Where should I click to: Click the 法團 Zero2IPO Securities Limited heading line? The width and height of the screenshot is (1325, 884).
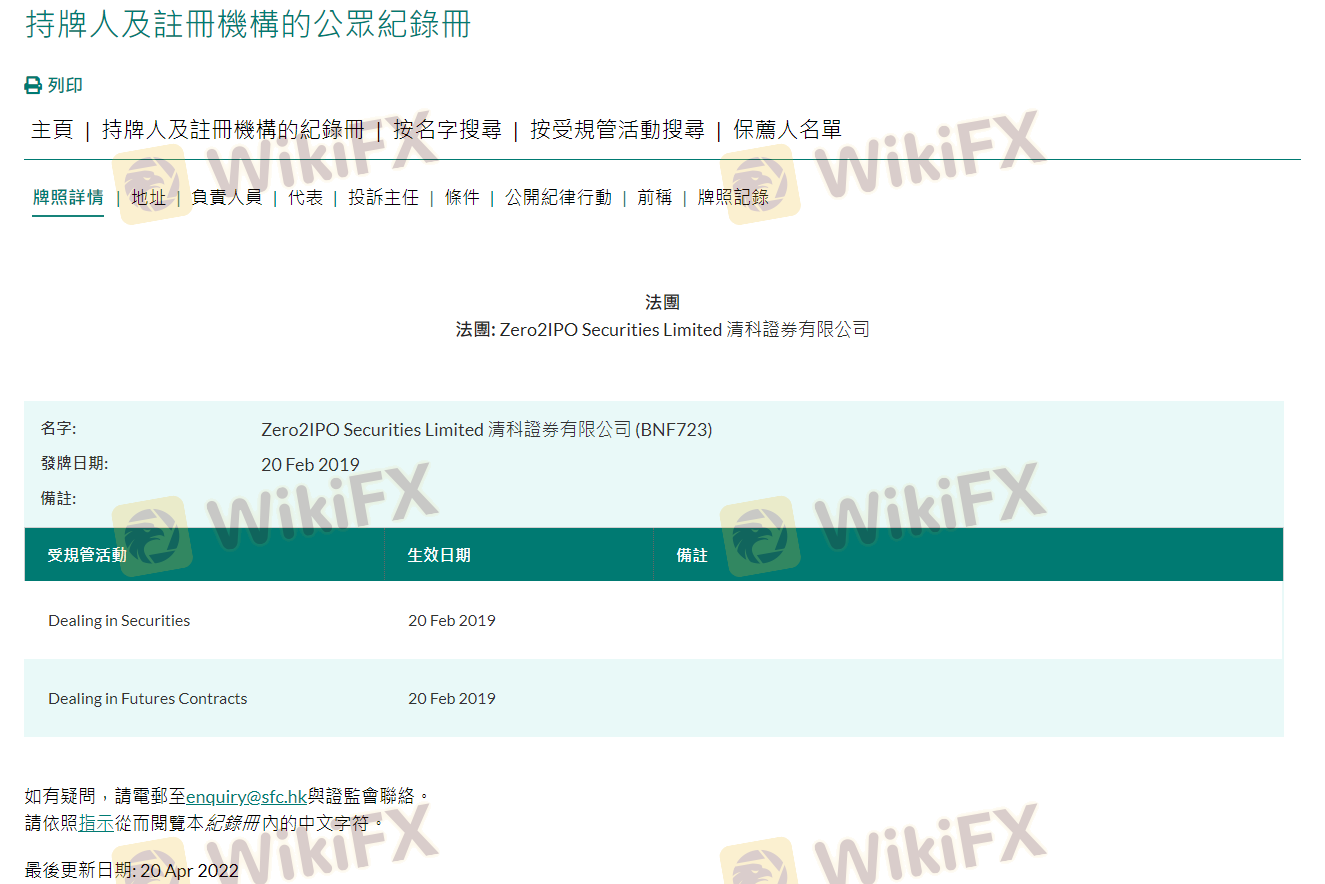pyautogui.click(x=663, y=330)
